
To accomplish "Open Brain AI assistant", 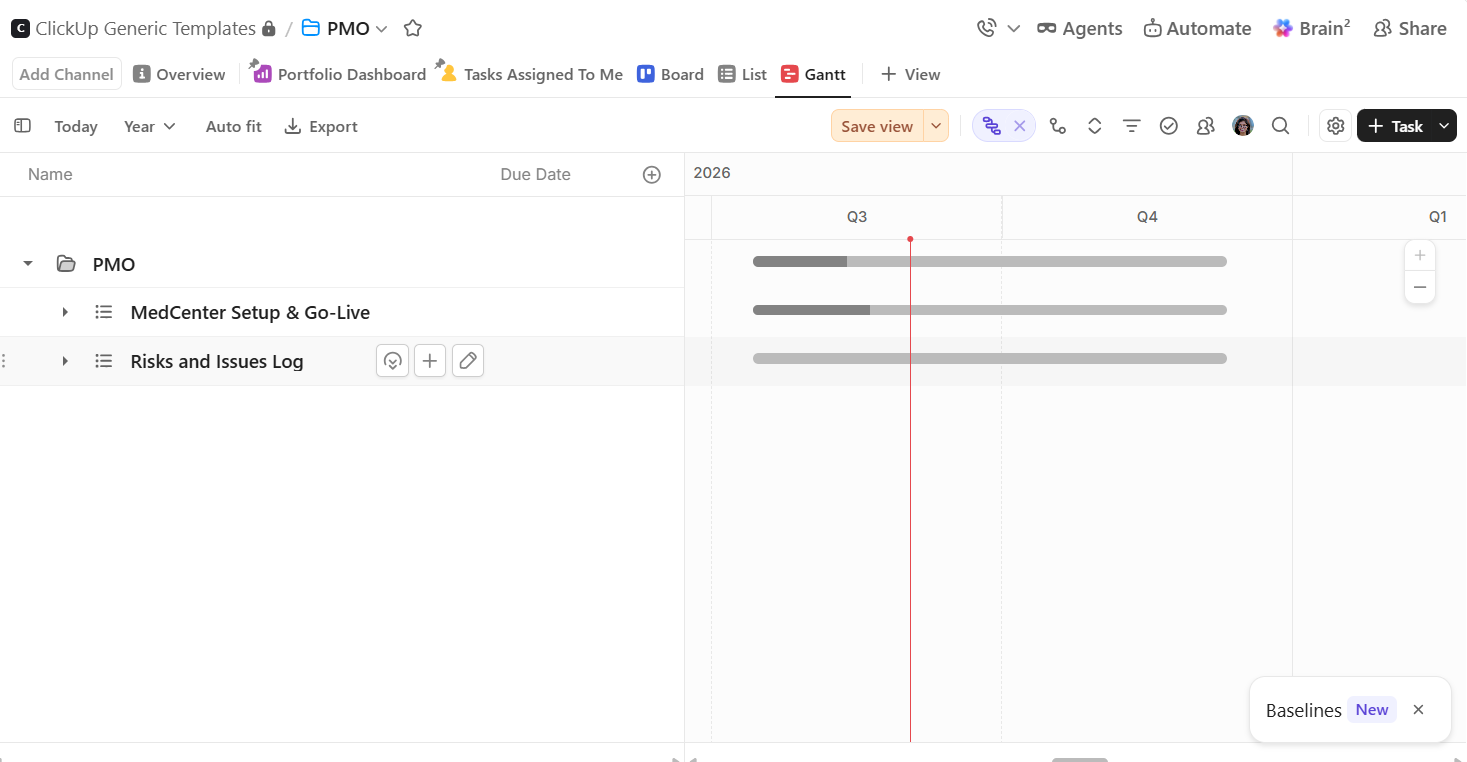I will click(1312, 28).
